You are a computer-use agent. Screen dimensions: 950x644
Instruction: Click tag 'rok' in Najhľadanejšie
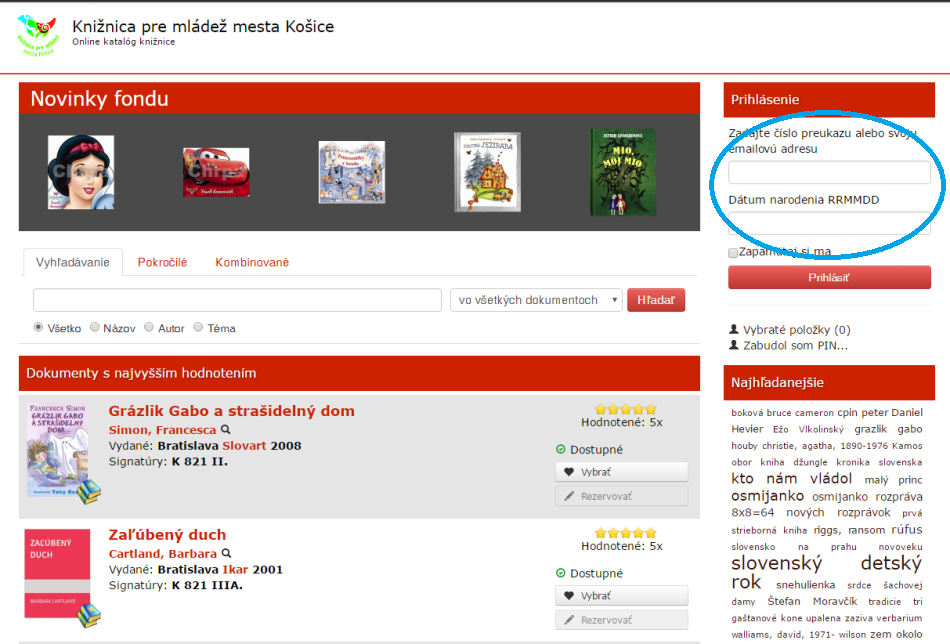point(746,582)
